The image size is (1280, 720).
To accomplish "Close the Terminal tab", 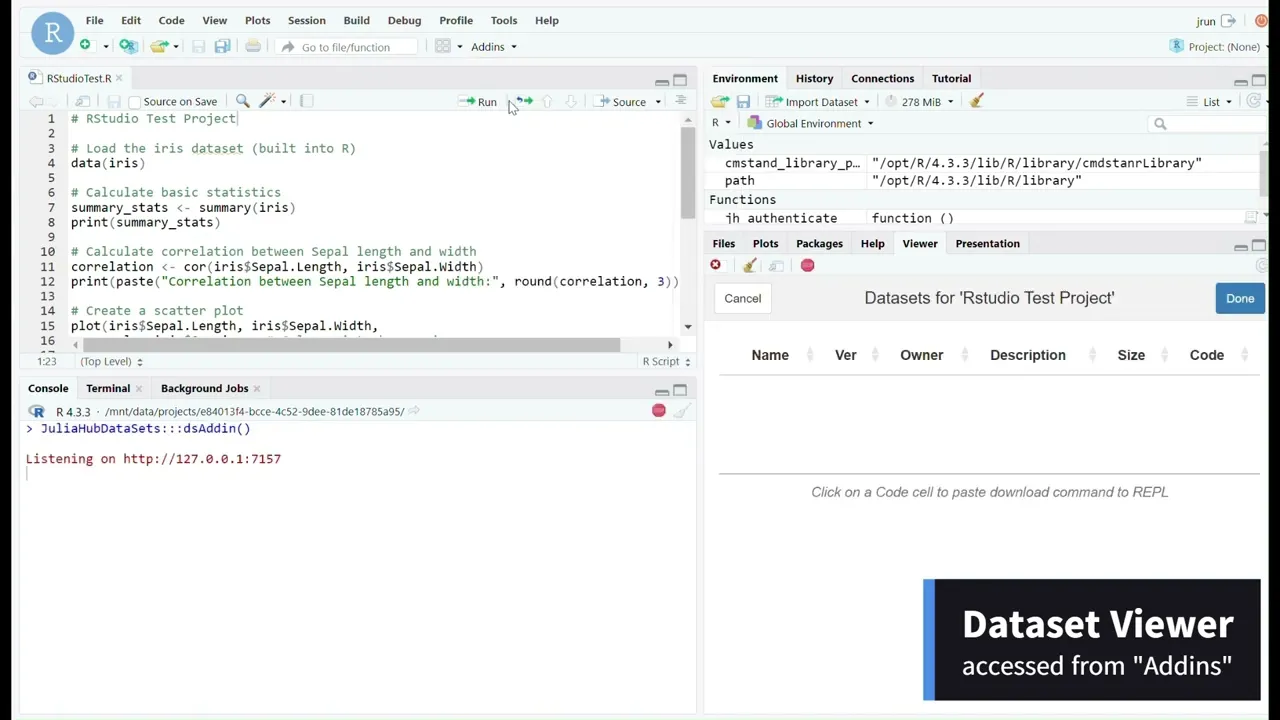I will pyautogui.click(x=138, y=388).
